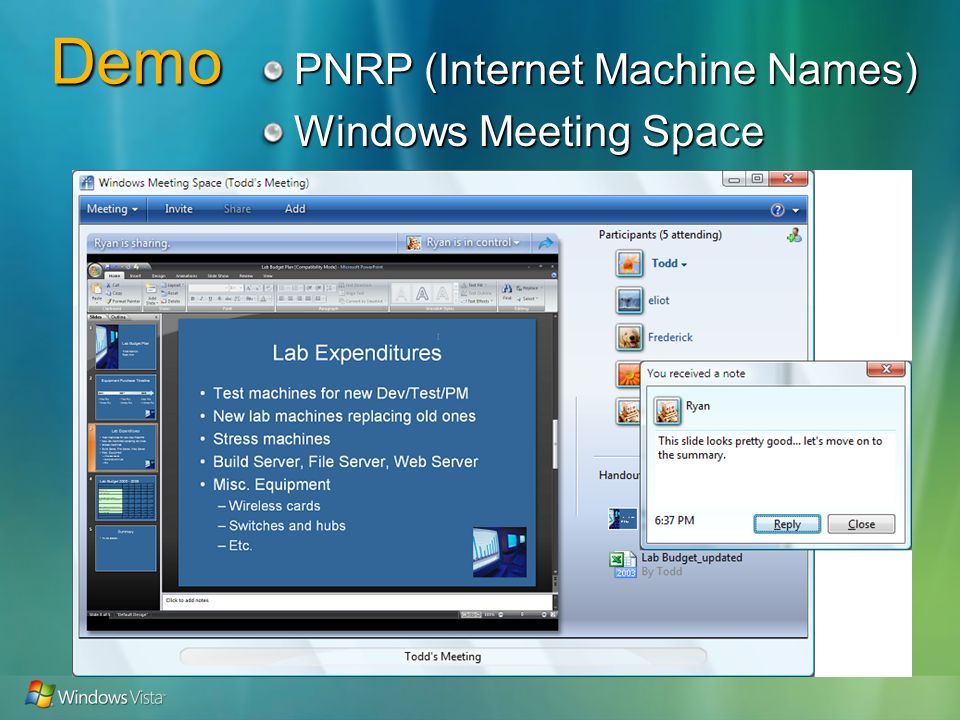
Task: Toggle Underline formatting in the Font group
Action: tap(210, 299)
